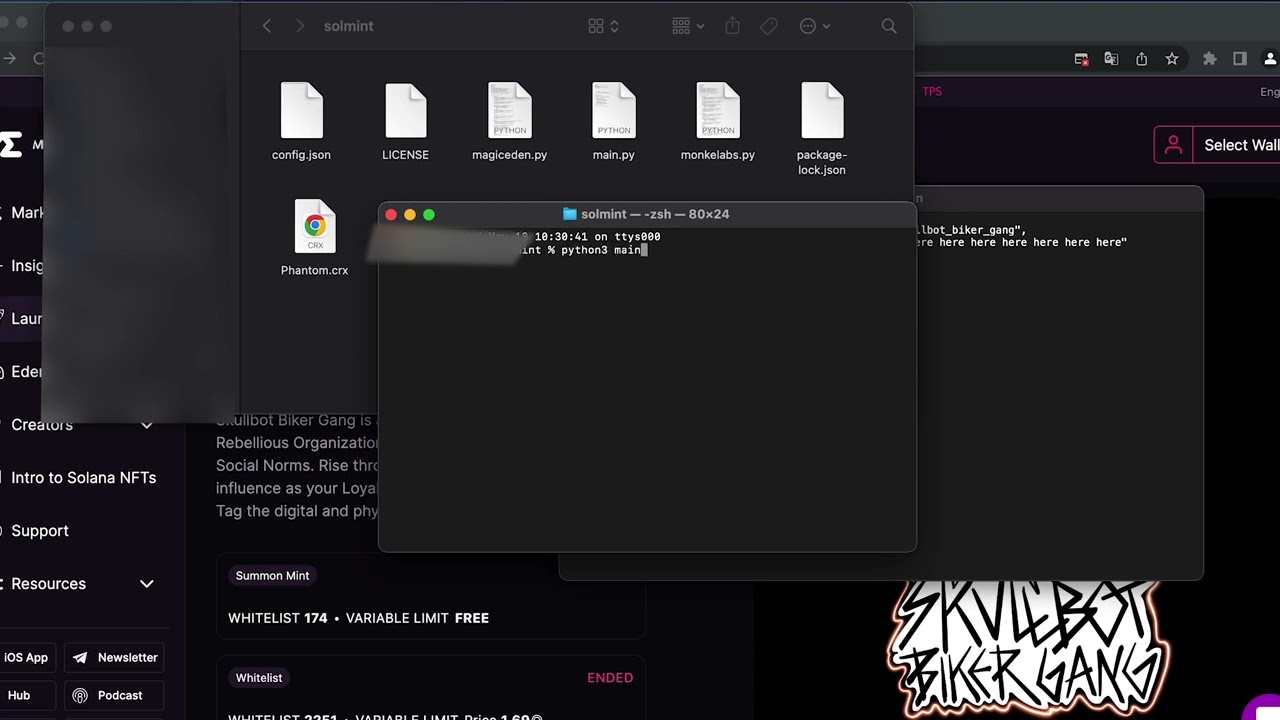
Task: Select the LICENSE file icon in Finder
Action: [x=405, y=110]
